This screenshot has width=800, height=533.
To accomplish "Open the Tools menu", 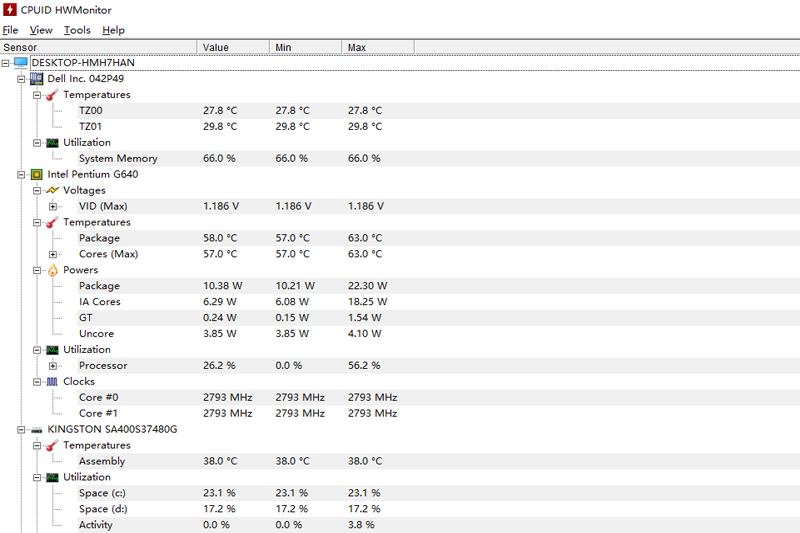I will pos(77,30).
